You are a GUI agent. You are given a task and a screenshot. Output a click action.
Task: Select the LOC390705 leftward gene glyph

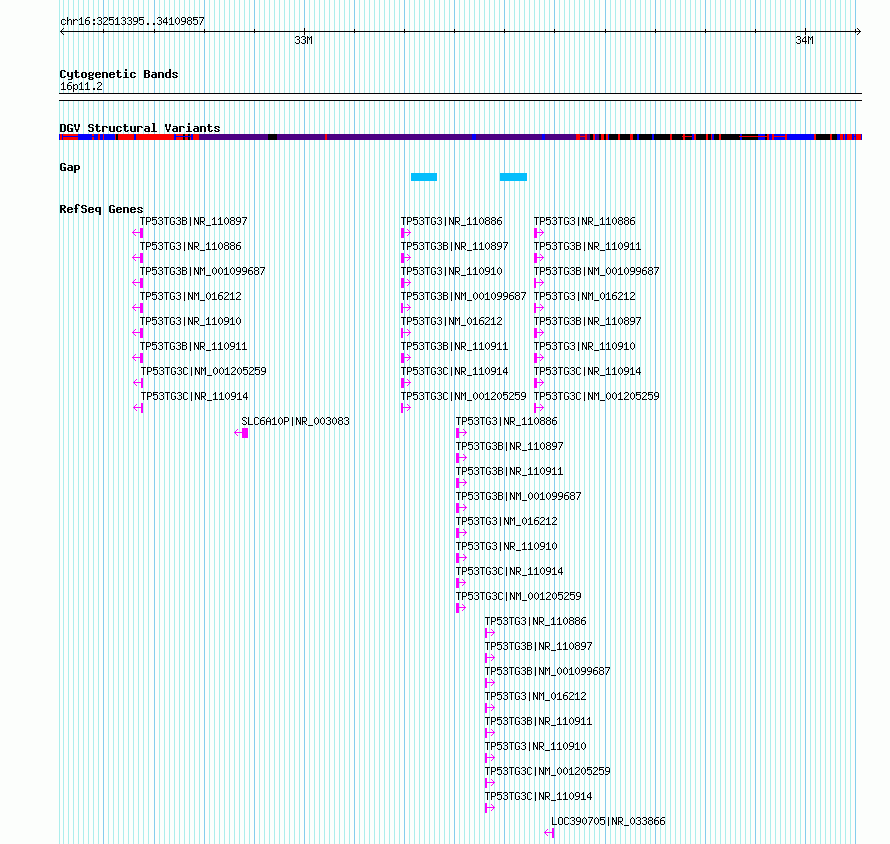(x=549, y=833)
